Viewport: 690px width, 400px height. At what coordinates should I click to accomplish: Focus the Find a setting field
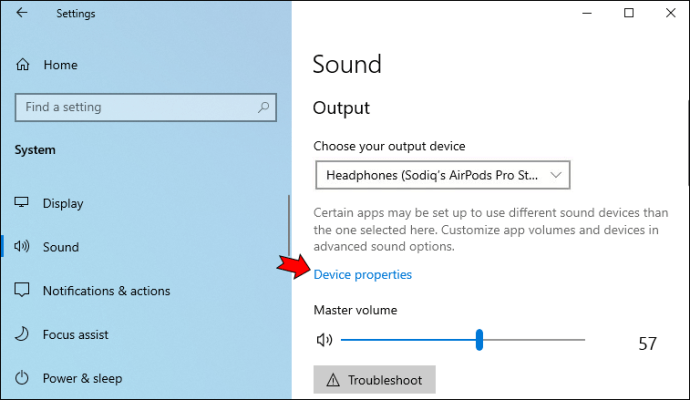(x=146, y=107)
